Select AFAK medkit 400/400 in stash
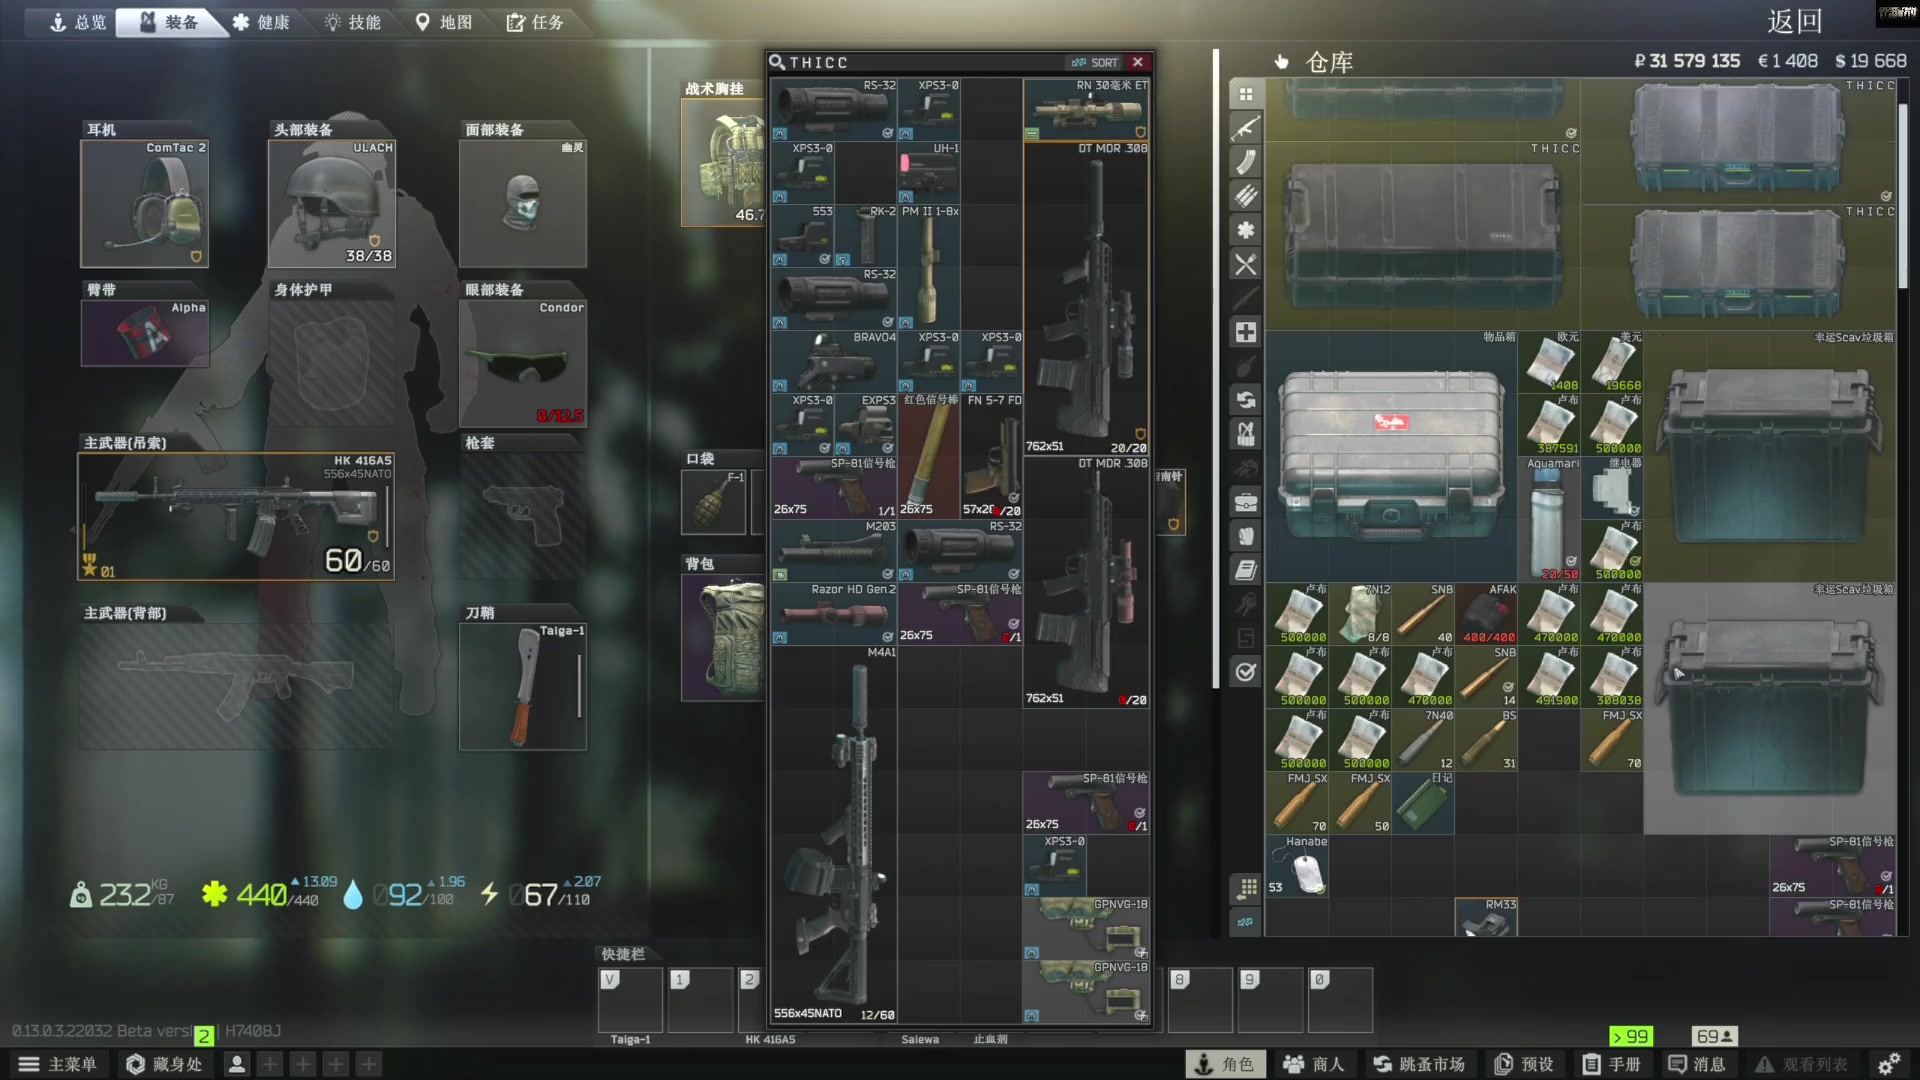The width and height of the screenshot is (1920, 1080). click(1486, 614)
